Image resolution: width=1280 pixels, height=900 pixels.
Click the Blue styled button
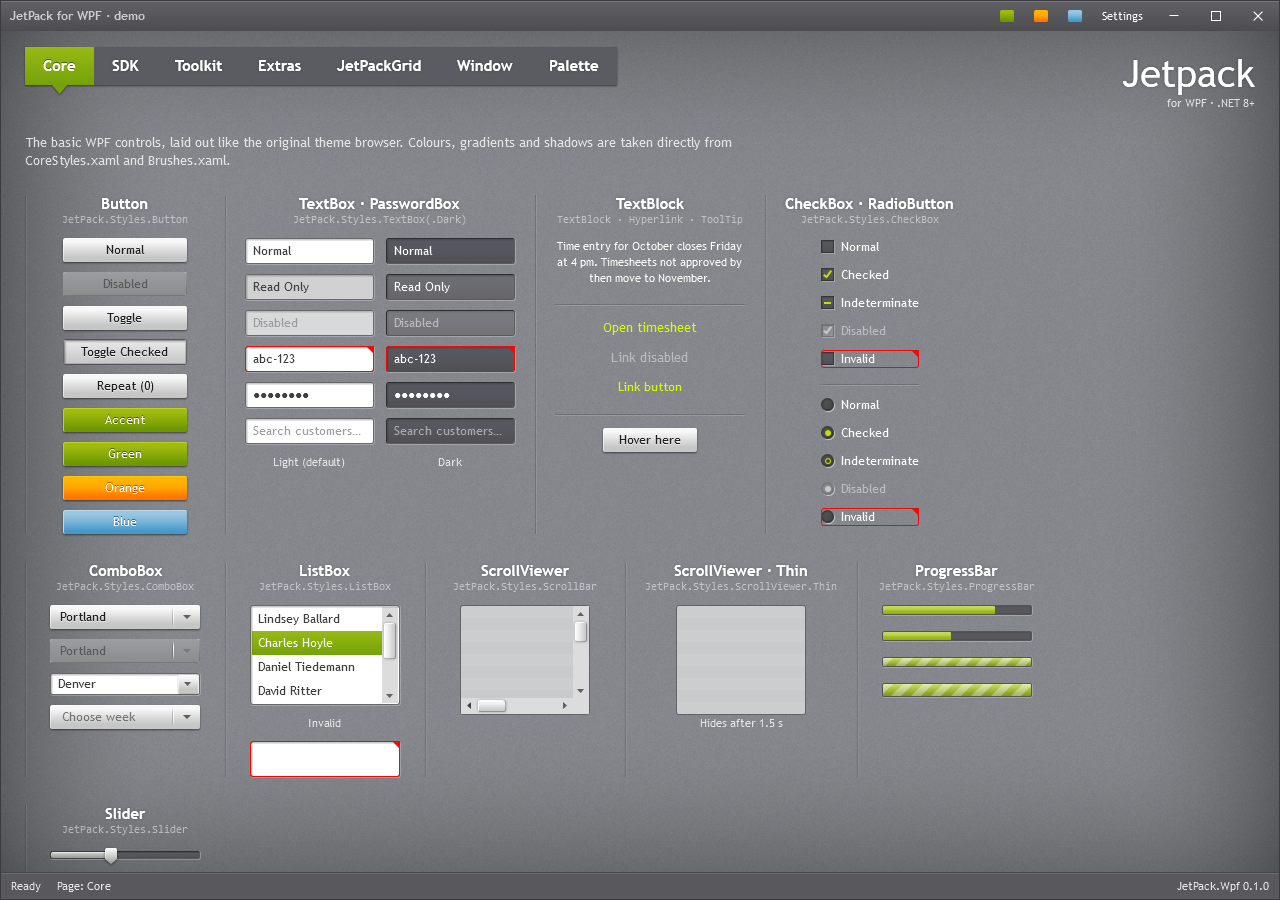click(x=125, y=522)
